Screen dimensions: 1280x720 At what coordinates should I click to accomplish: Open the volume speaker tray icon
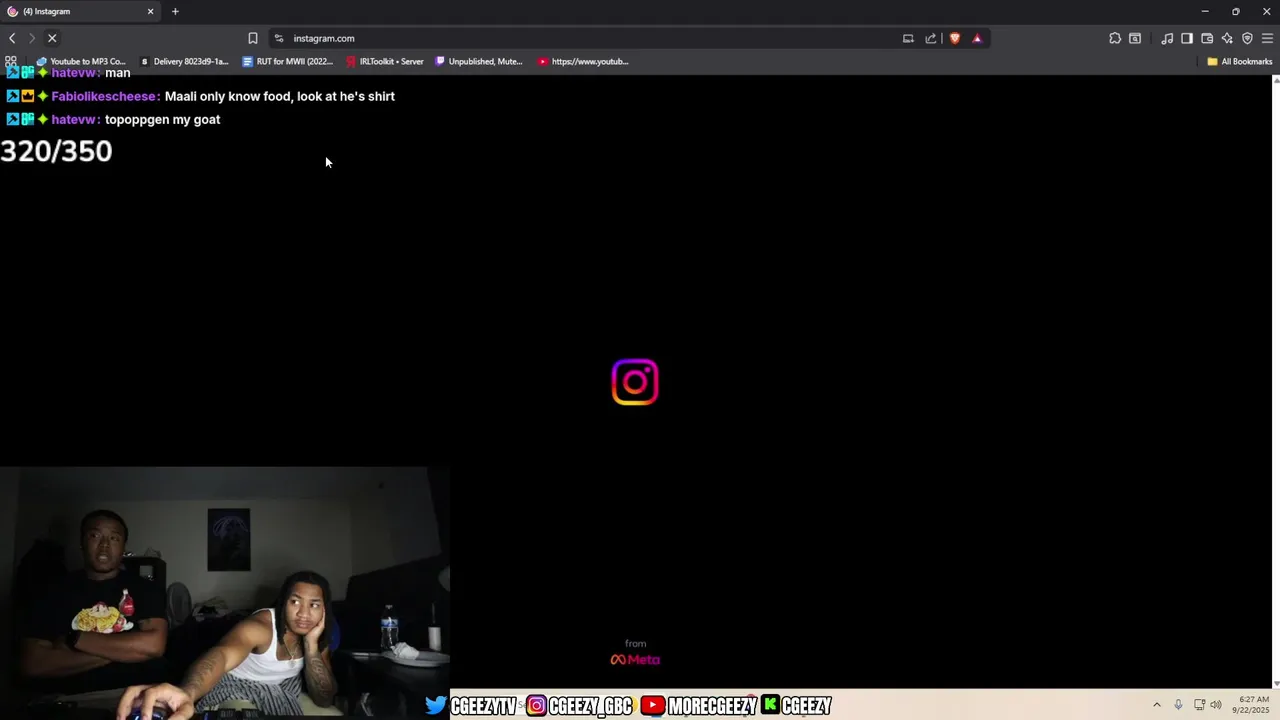[1216, 705]
